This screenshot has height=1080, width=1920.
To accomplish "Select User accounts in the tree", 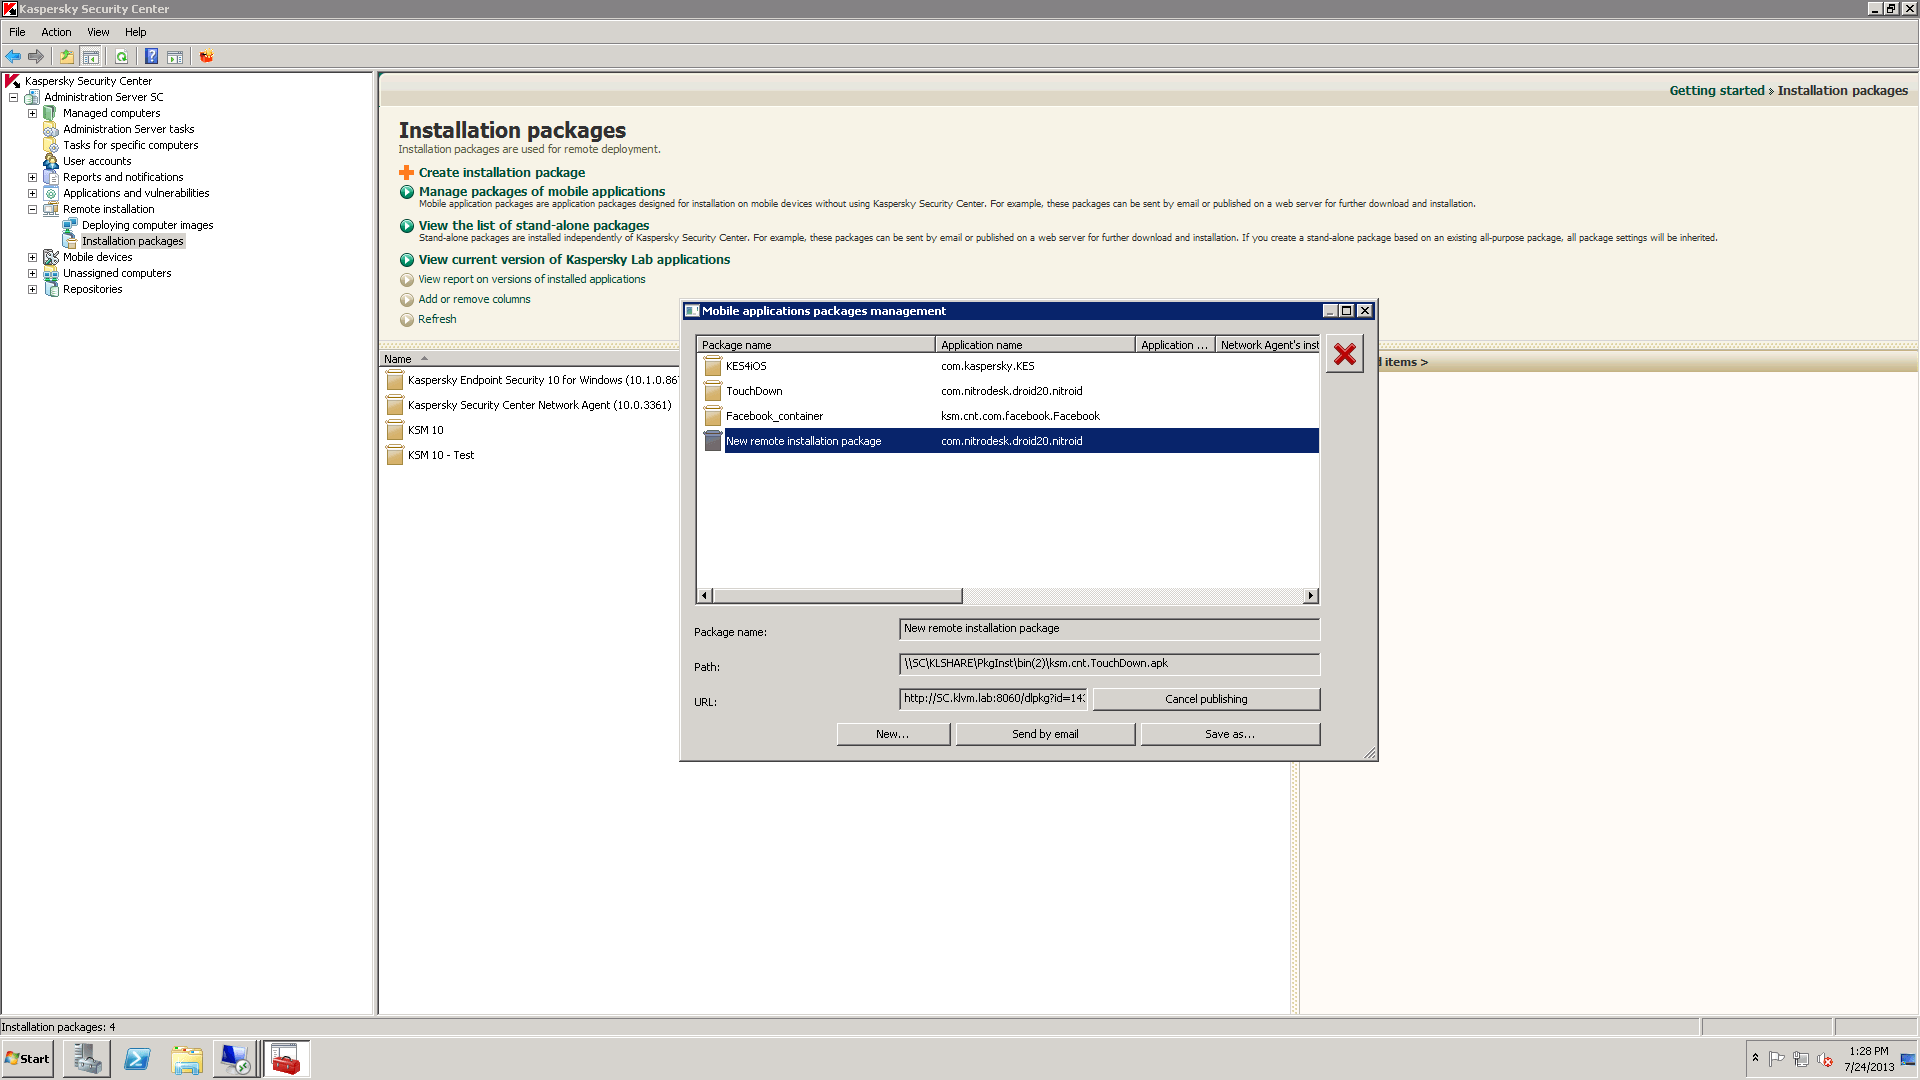I will click(x=97, y=161).
